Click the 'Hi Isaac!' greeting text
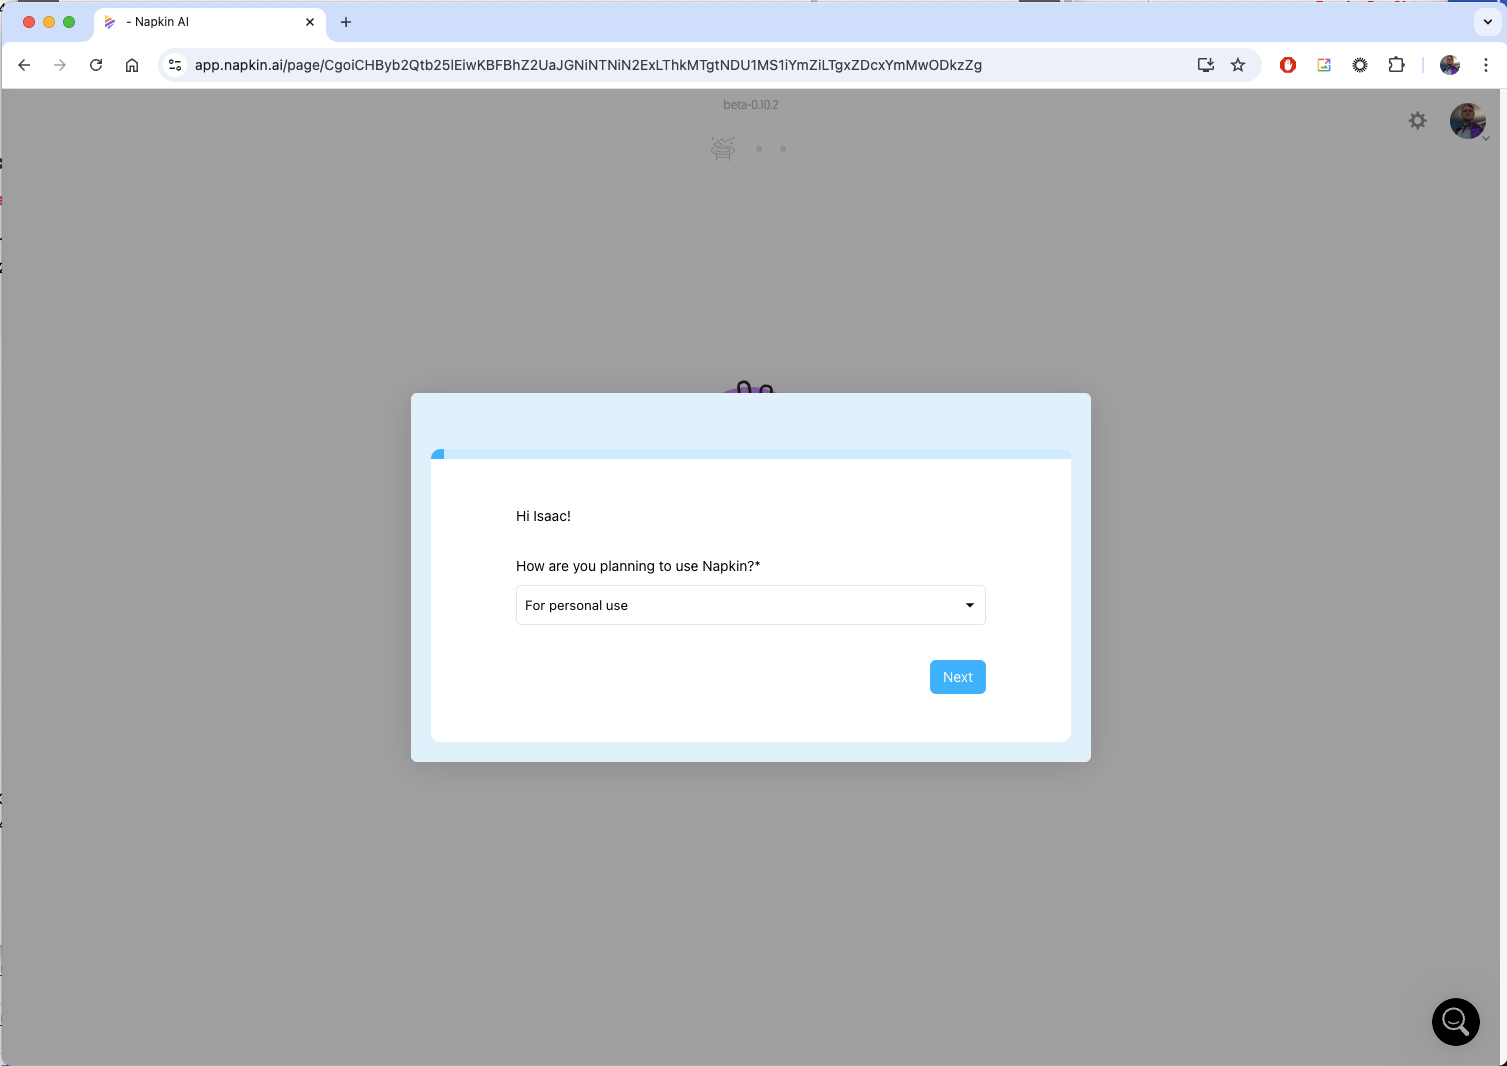 (x=543, y=516)
